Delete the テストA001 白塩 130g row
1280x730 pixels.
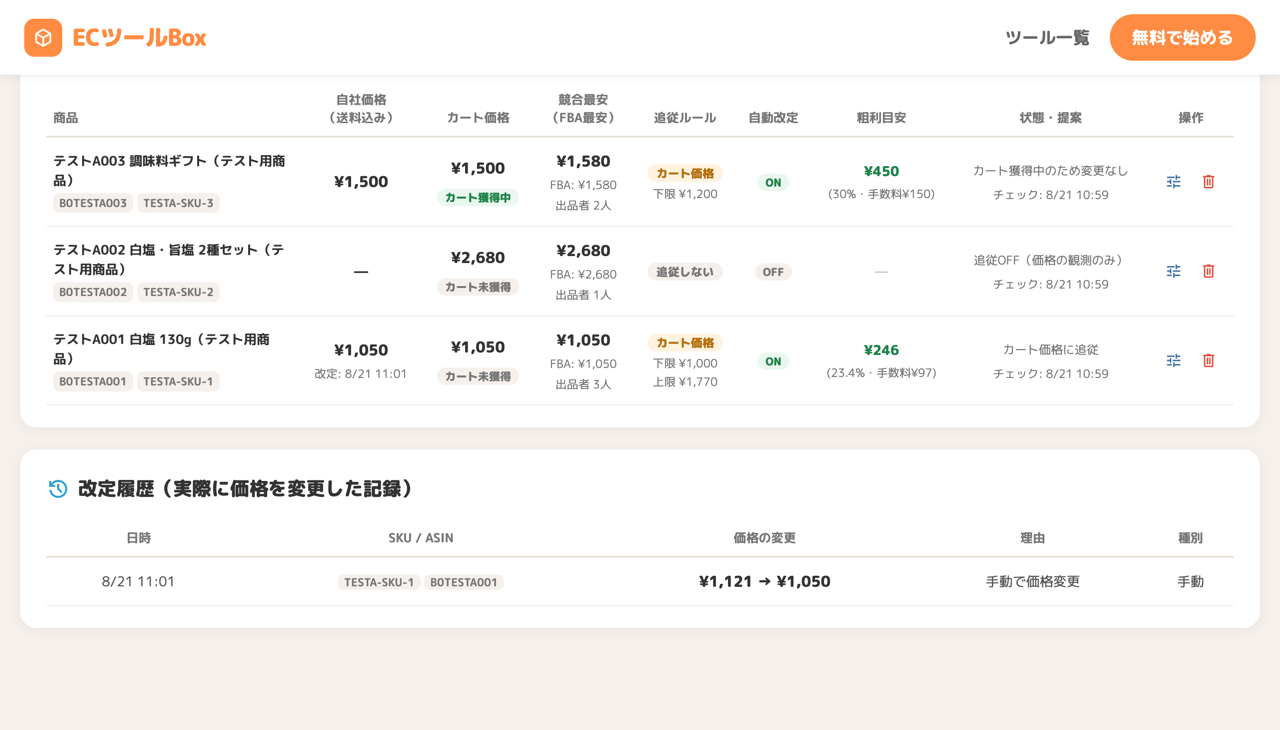(x=1208, y=360)
